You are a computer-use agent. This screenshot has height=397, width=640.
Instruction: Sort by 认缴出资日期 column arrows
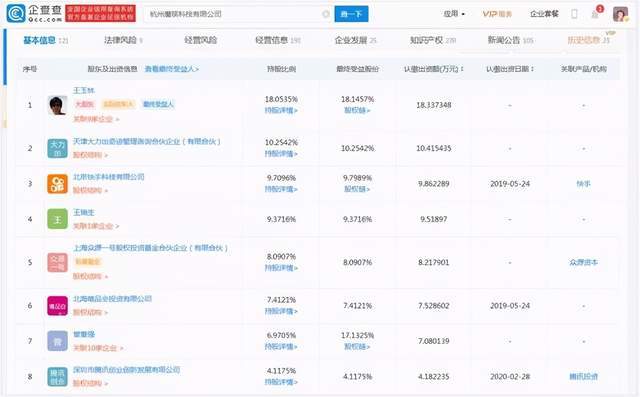pos(532,69)
